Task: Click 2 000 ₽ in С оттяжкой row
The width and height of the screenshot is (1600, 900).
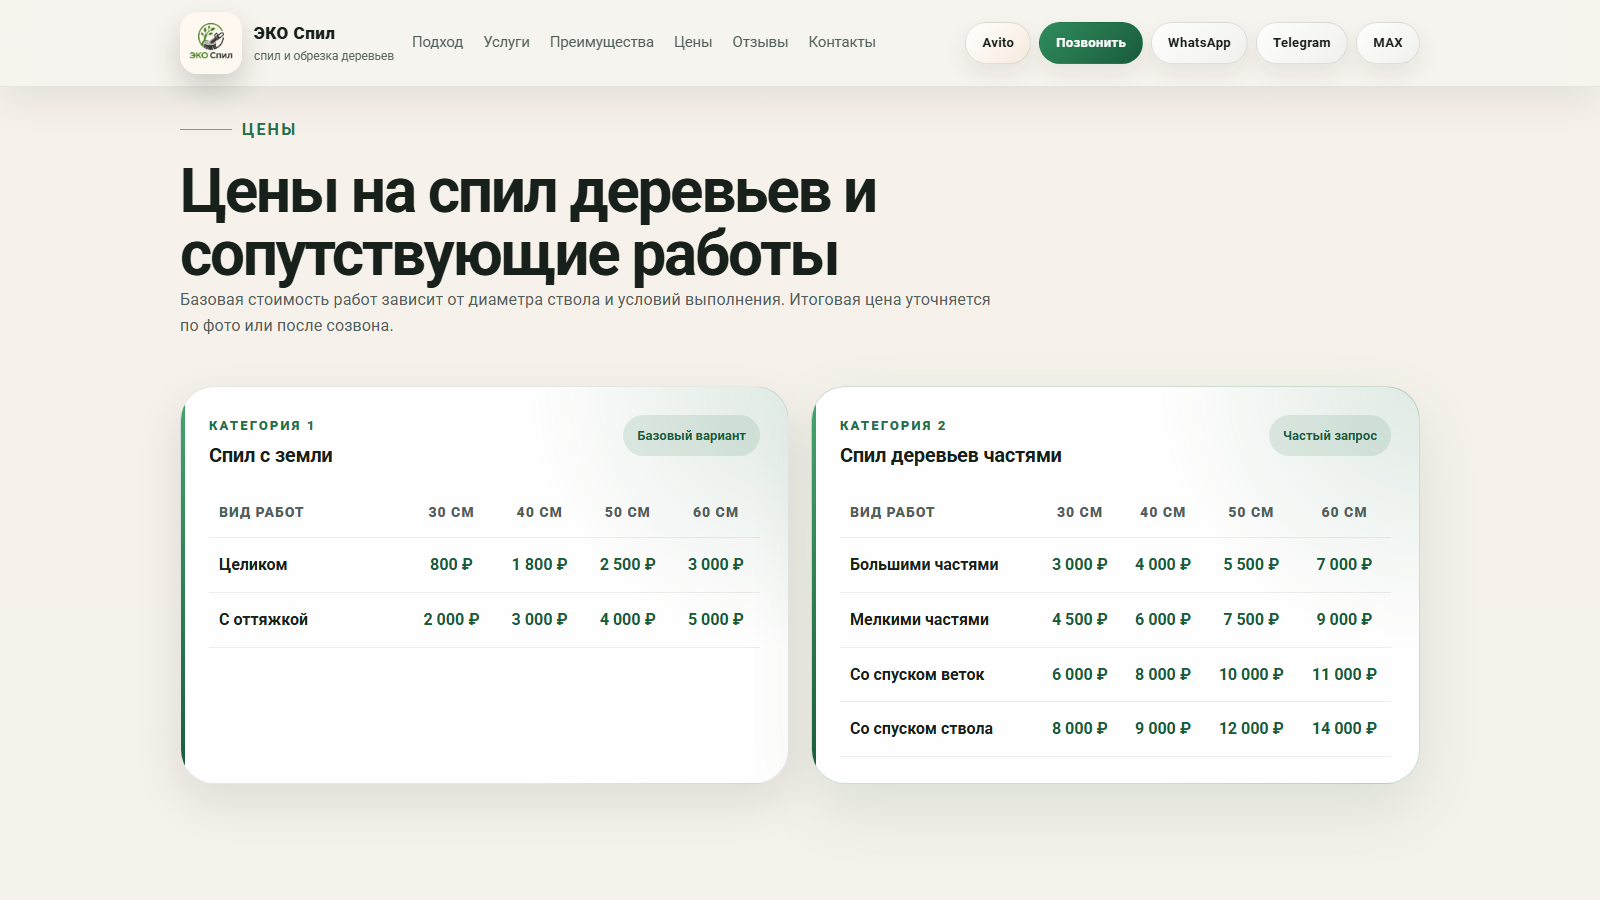Action: (451, 619)
